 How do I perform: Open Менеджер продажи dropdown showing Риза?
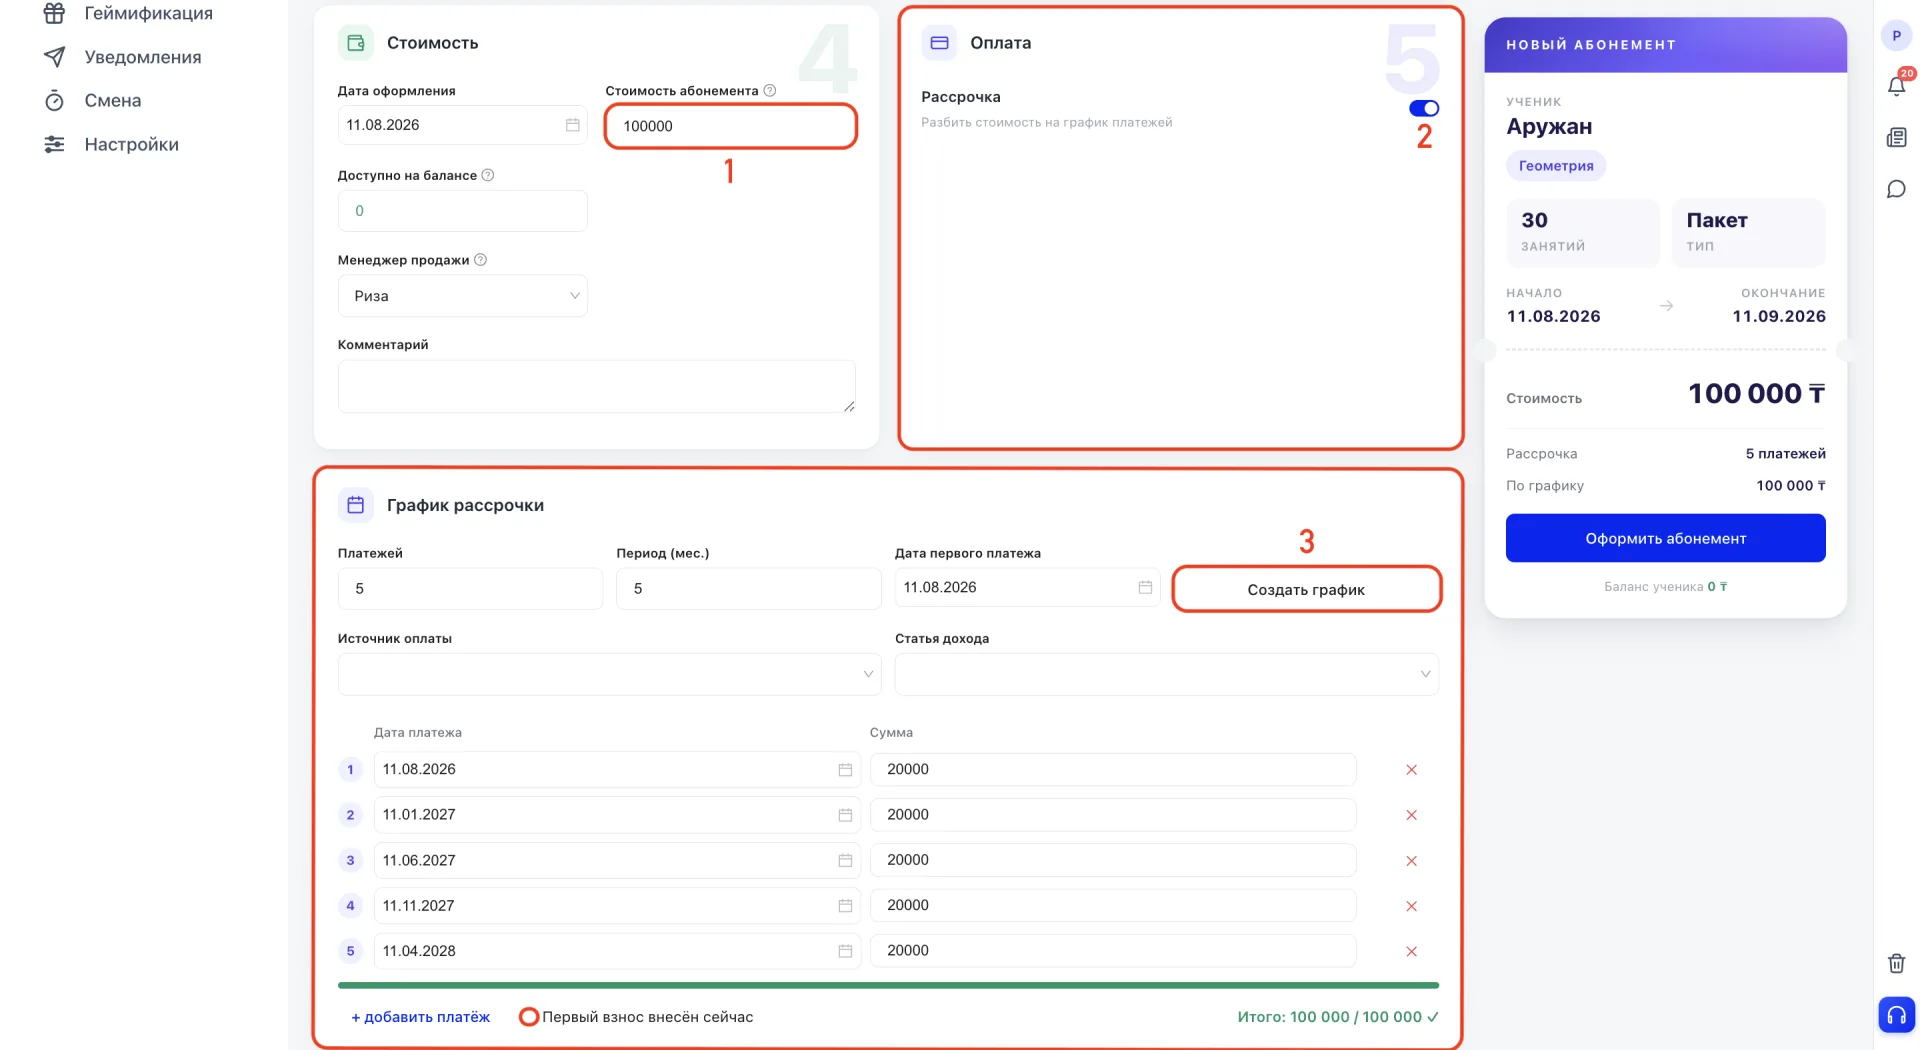click(x=463, y=296)
